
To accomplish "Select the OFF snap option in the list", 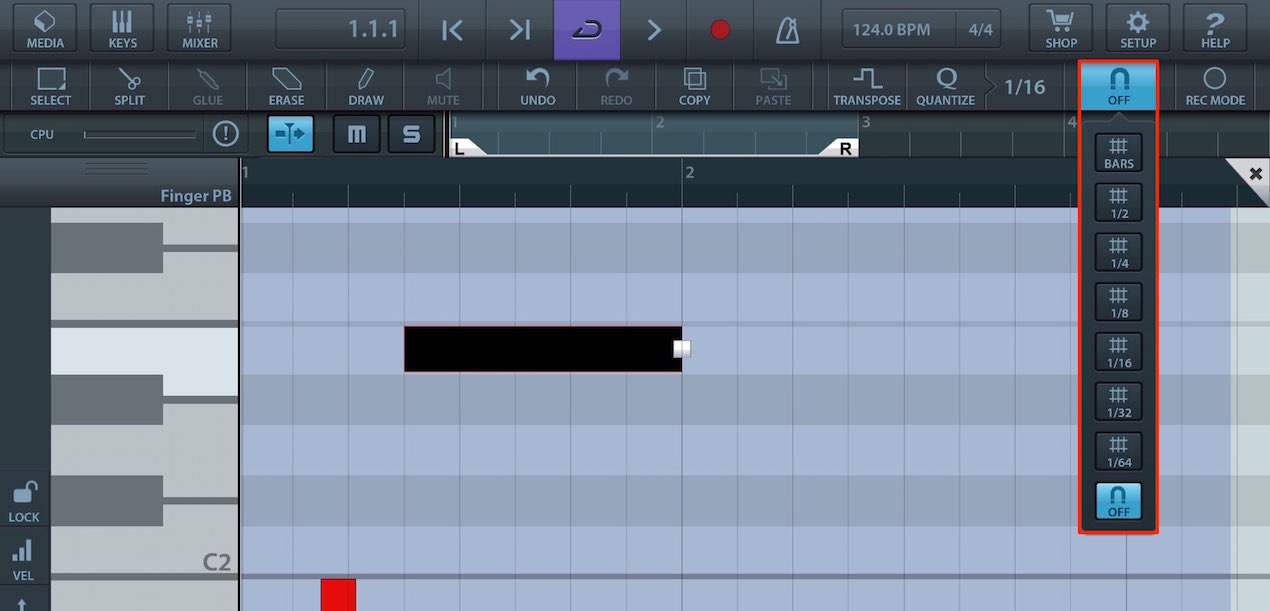I will tap(1118, 501).
